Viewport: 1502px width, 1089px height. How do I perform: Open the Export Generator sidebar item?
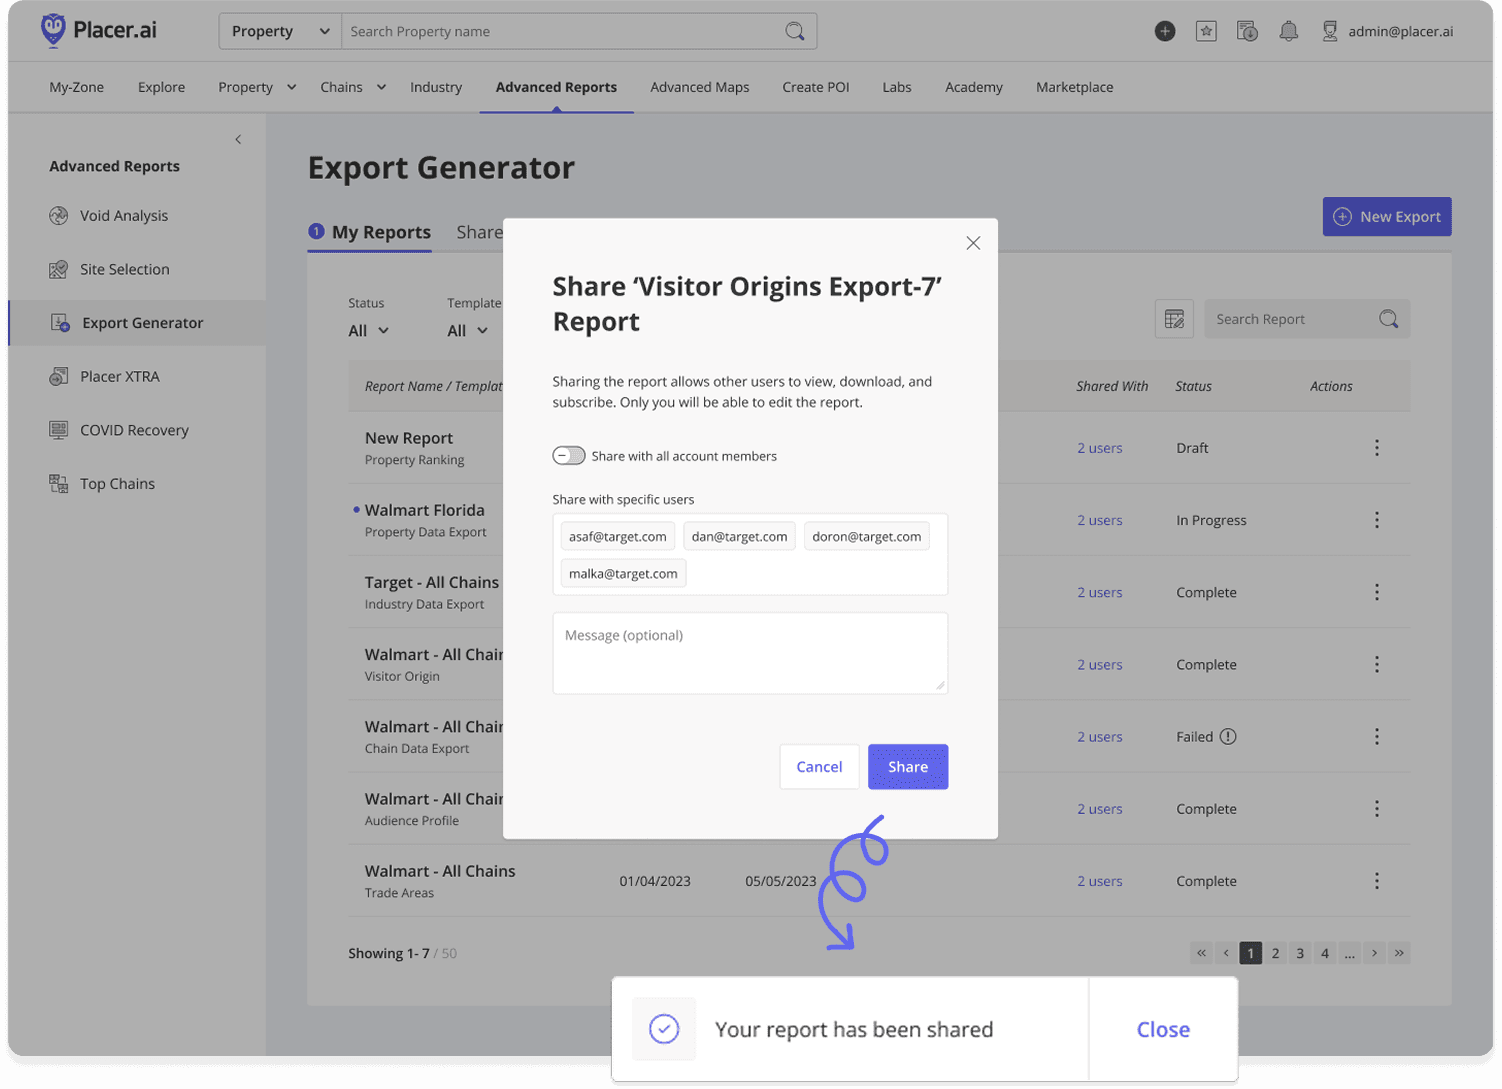point(141,322)
